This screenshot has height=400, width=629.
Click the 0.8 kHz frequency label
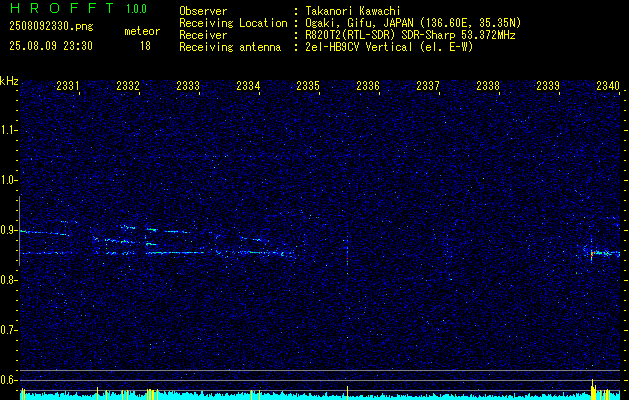(x=8, y=280)
